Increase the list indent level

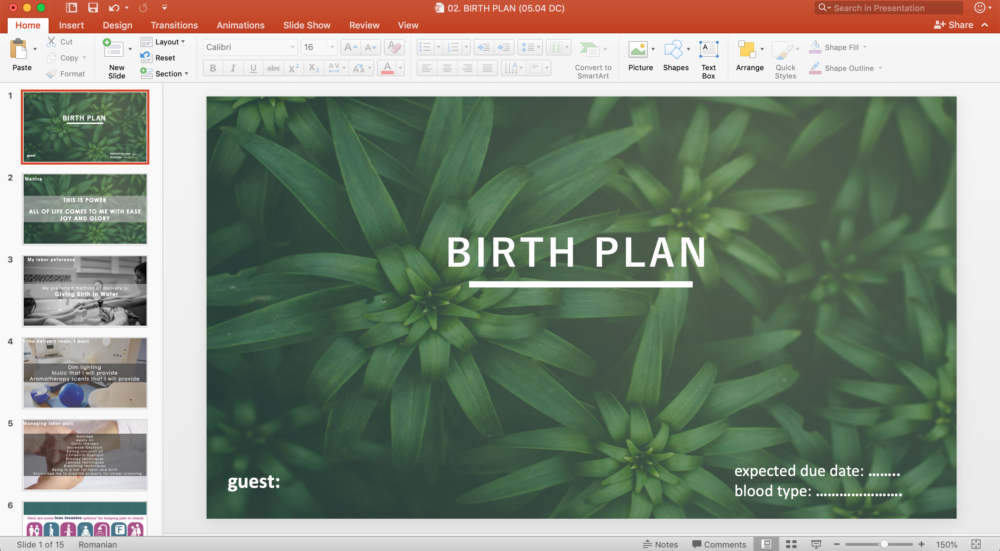pos(504,47)
